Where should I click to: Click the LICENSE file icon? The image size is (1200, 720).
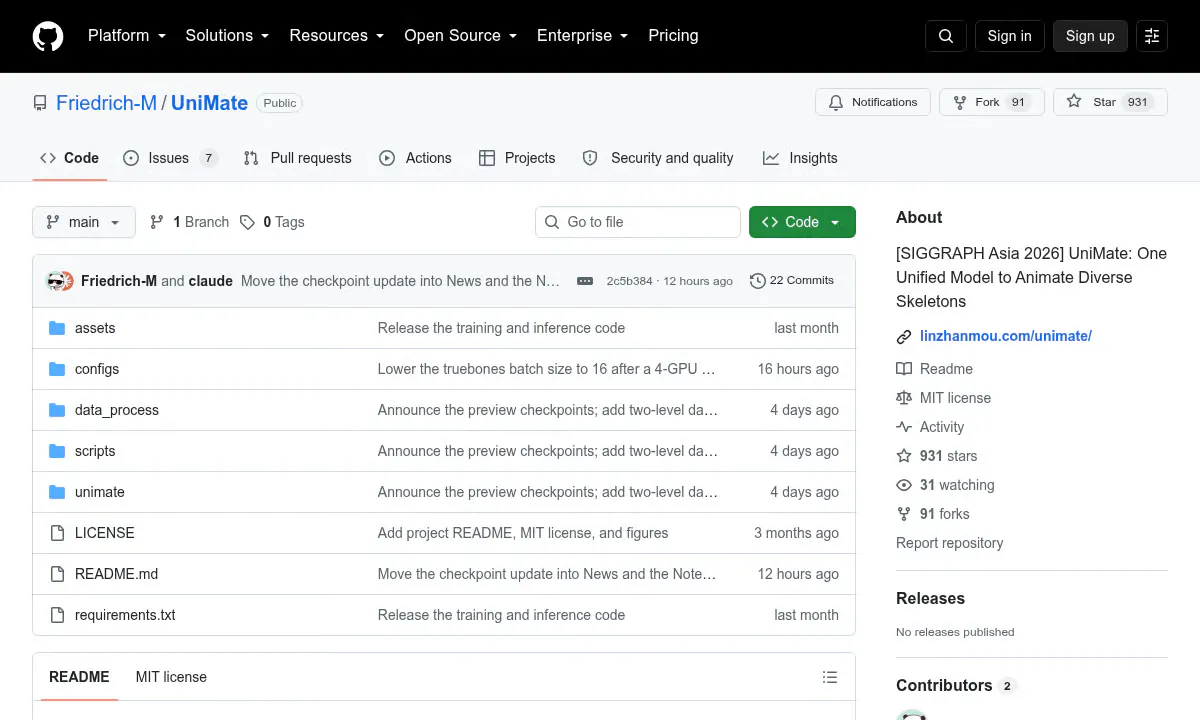[x=57, y=533]
